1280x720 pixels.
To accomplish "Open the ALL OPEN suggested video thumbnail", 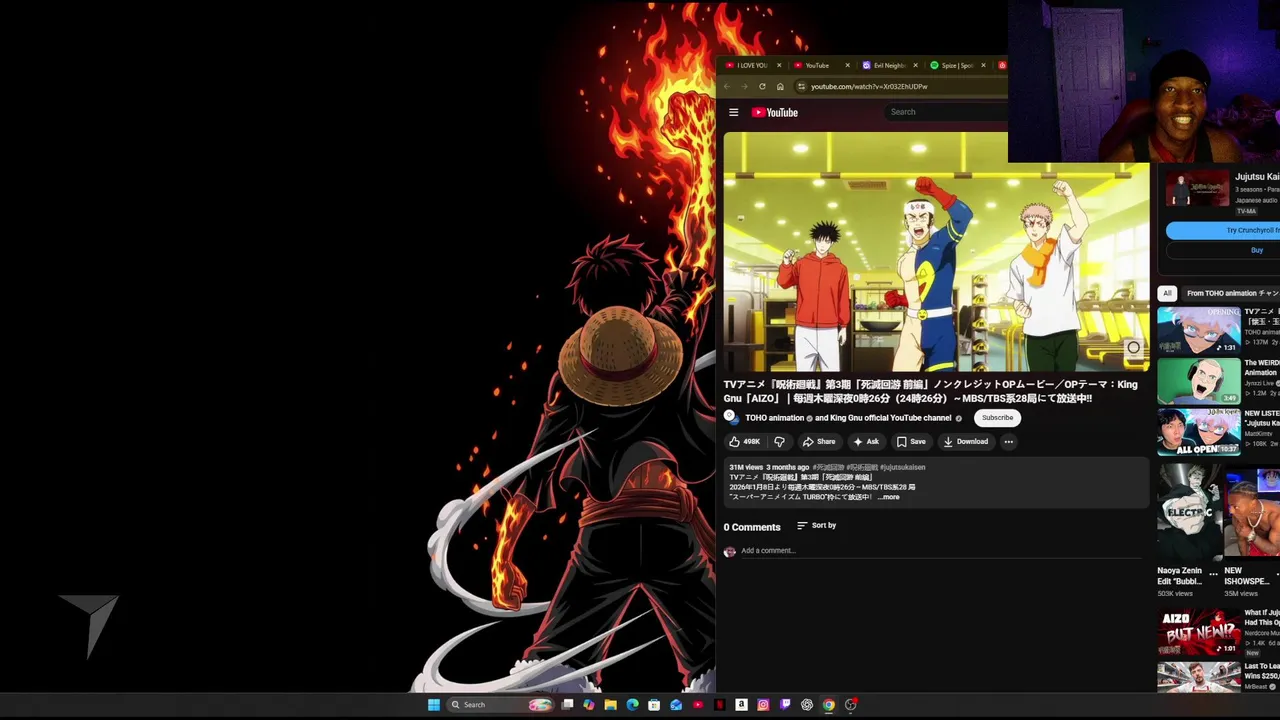I will (x=1199, y=432).
